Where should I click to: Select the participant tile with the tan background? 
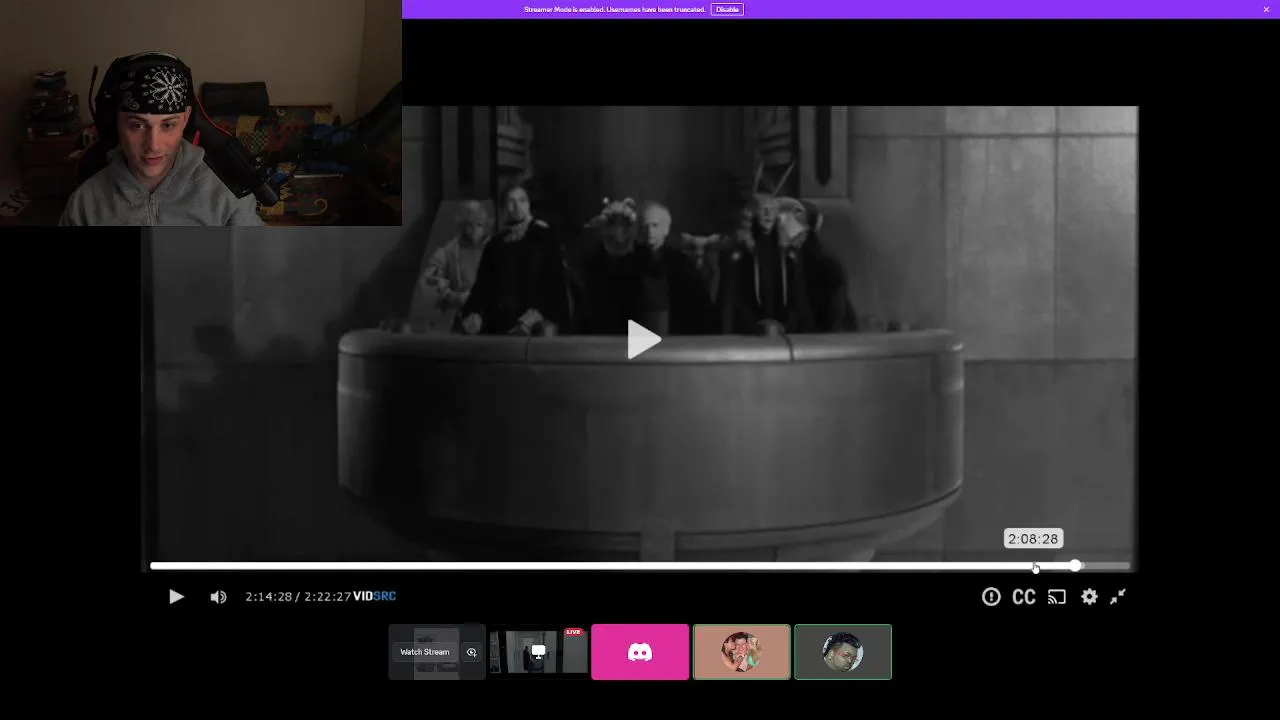tap(742, 652)
